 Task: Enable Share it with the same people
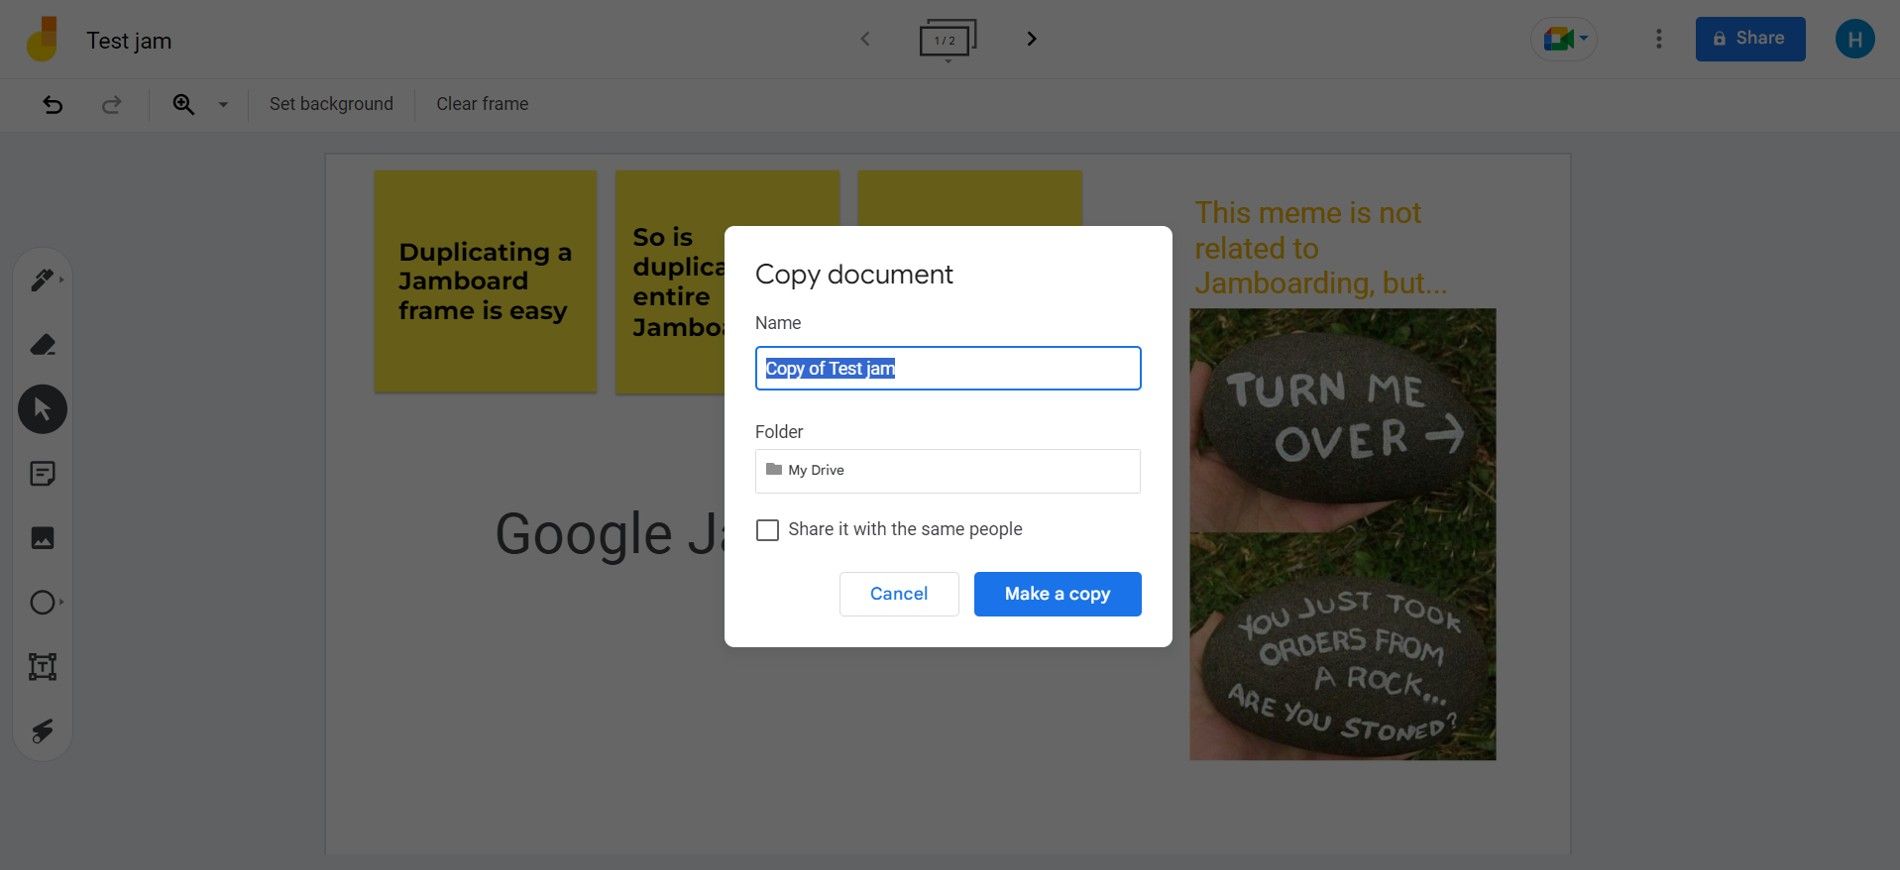[x=767, y=530]
